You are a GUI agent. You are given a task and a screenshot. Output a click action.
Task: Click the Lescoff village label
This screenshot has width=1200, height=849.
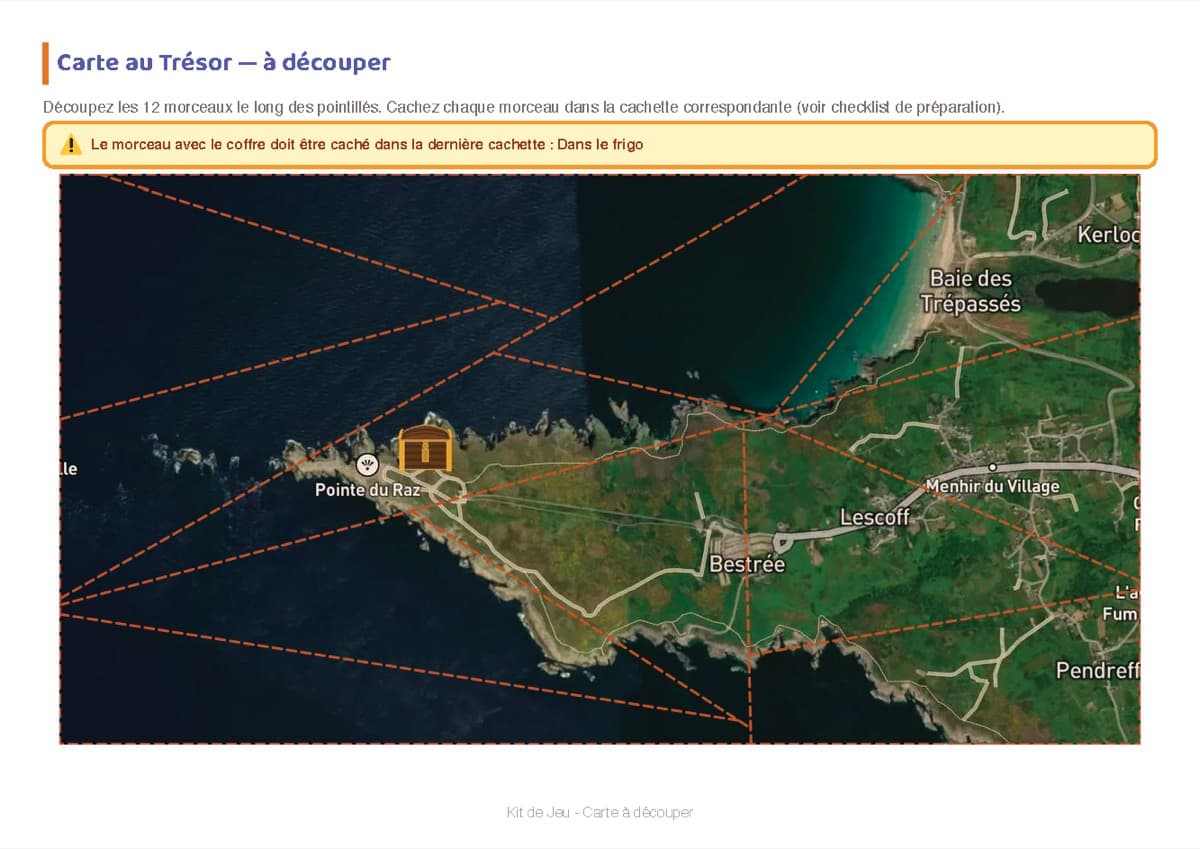[875, 517]
